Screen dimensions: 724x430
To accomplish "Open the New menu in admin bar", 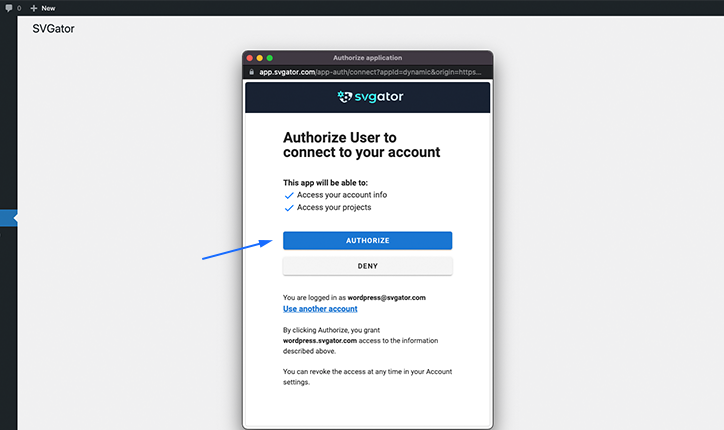I will (x=42, y=8).
